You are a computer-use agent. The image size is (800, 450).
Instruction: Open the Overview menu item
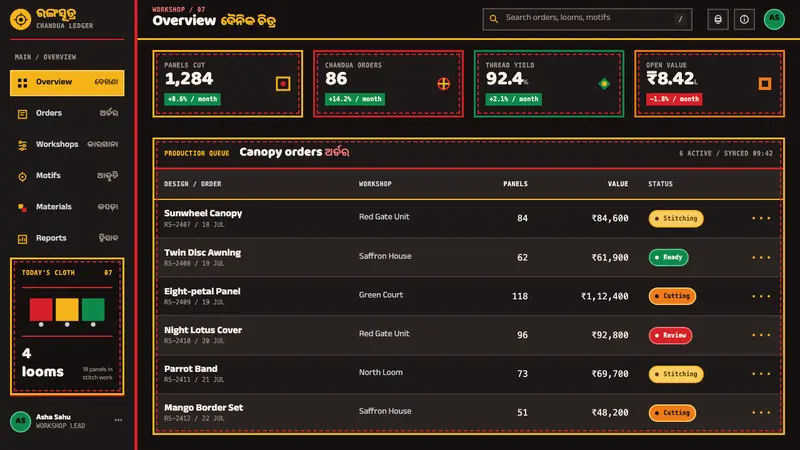coord(67,83)
